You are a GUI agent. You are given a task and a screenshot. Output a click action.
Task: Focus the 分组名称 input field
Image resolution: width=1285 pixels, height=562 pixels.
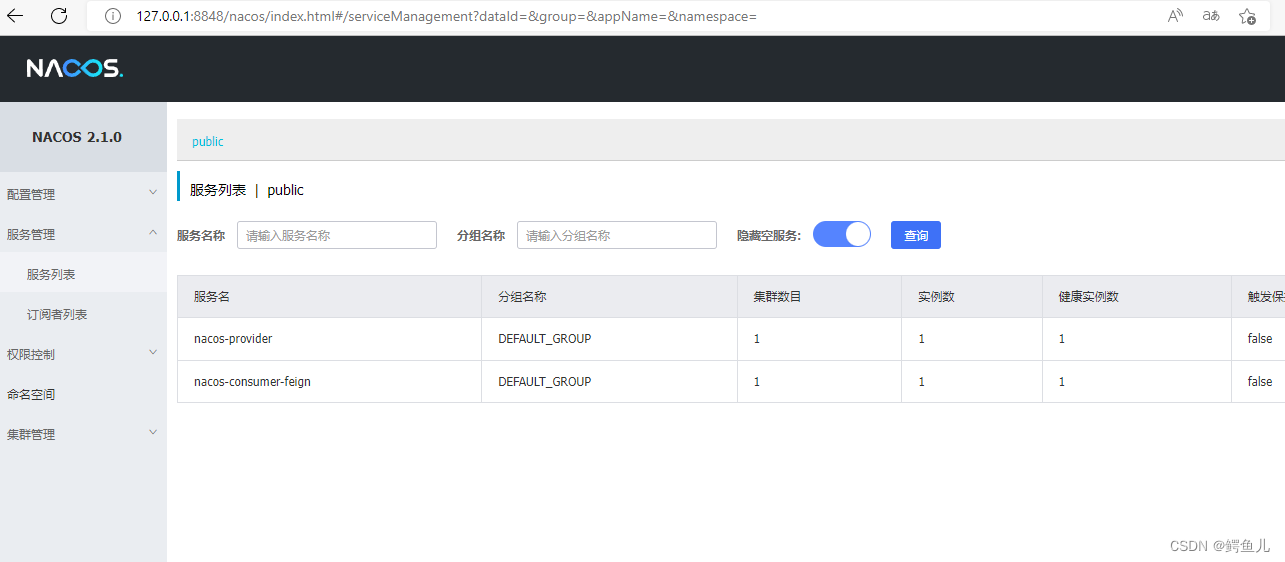click(617, 235)
